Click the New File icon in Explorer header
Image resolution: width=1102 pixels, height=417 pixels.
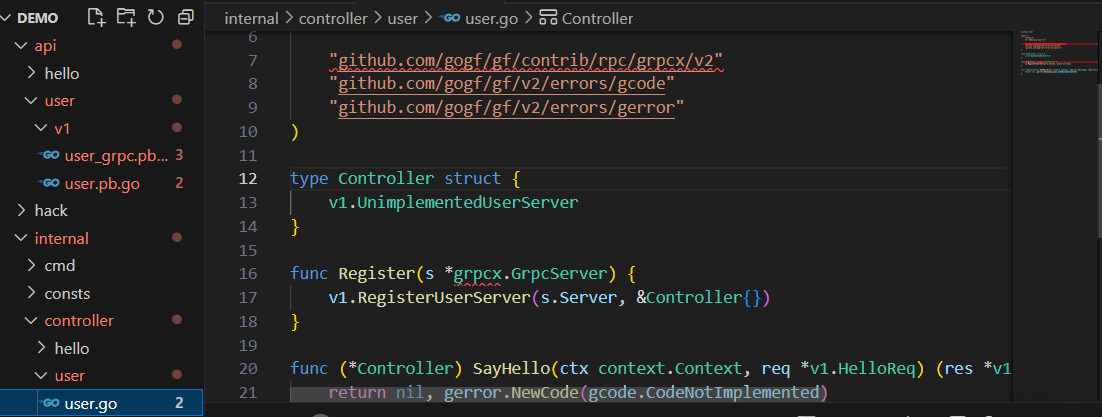point(96,17)
